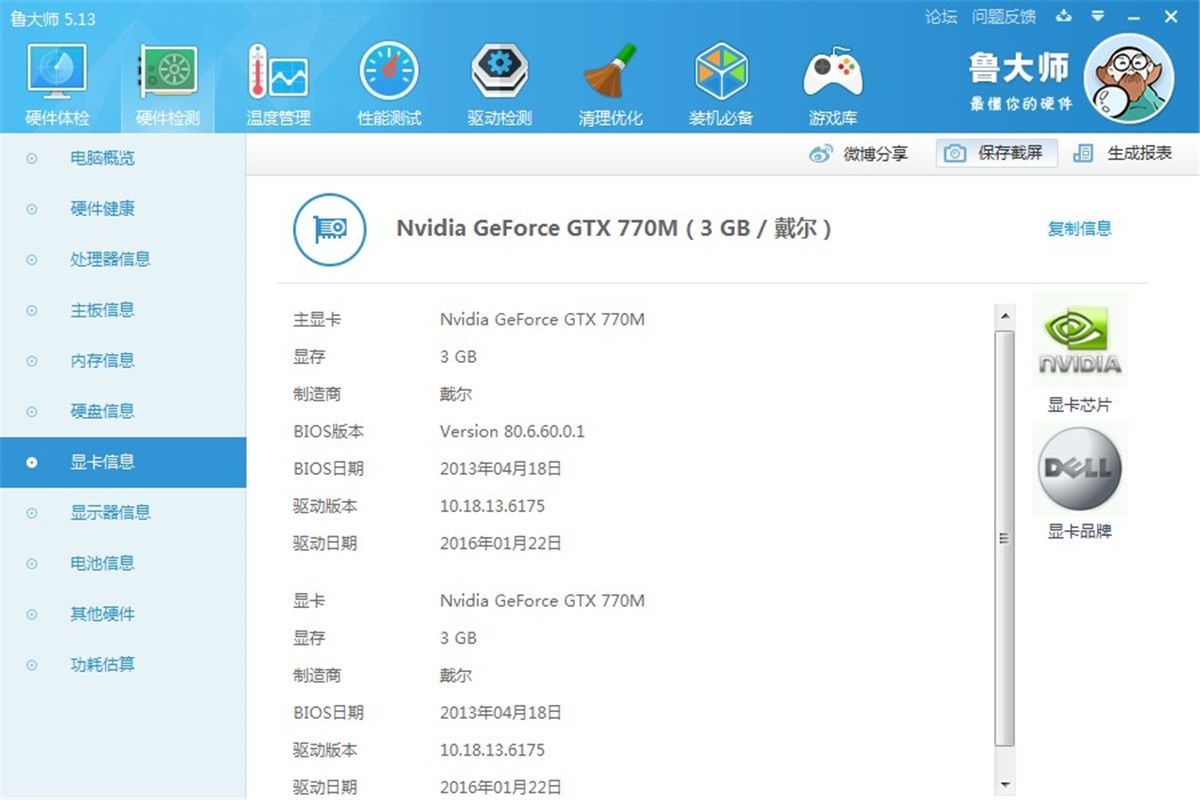Click the 鲁大师 5.13 title text
The height and width of the screenshot is (800, 1200).
click(52, 19)
